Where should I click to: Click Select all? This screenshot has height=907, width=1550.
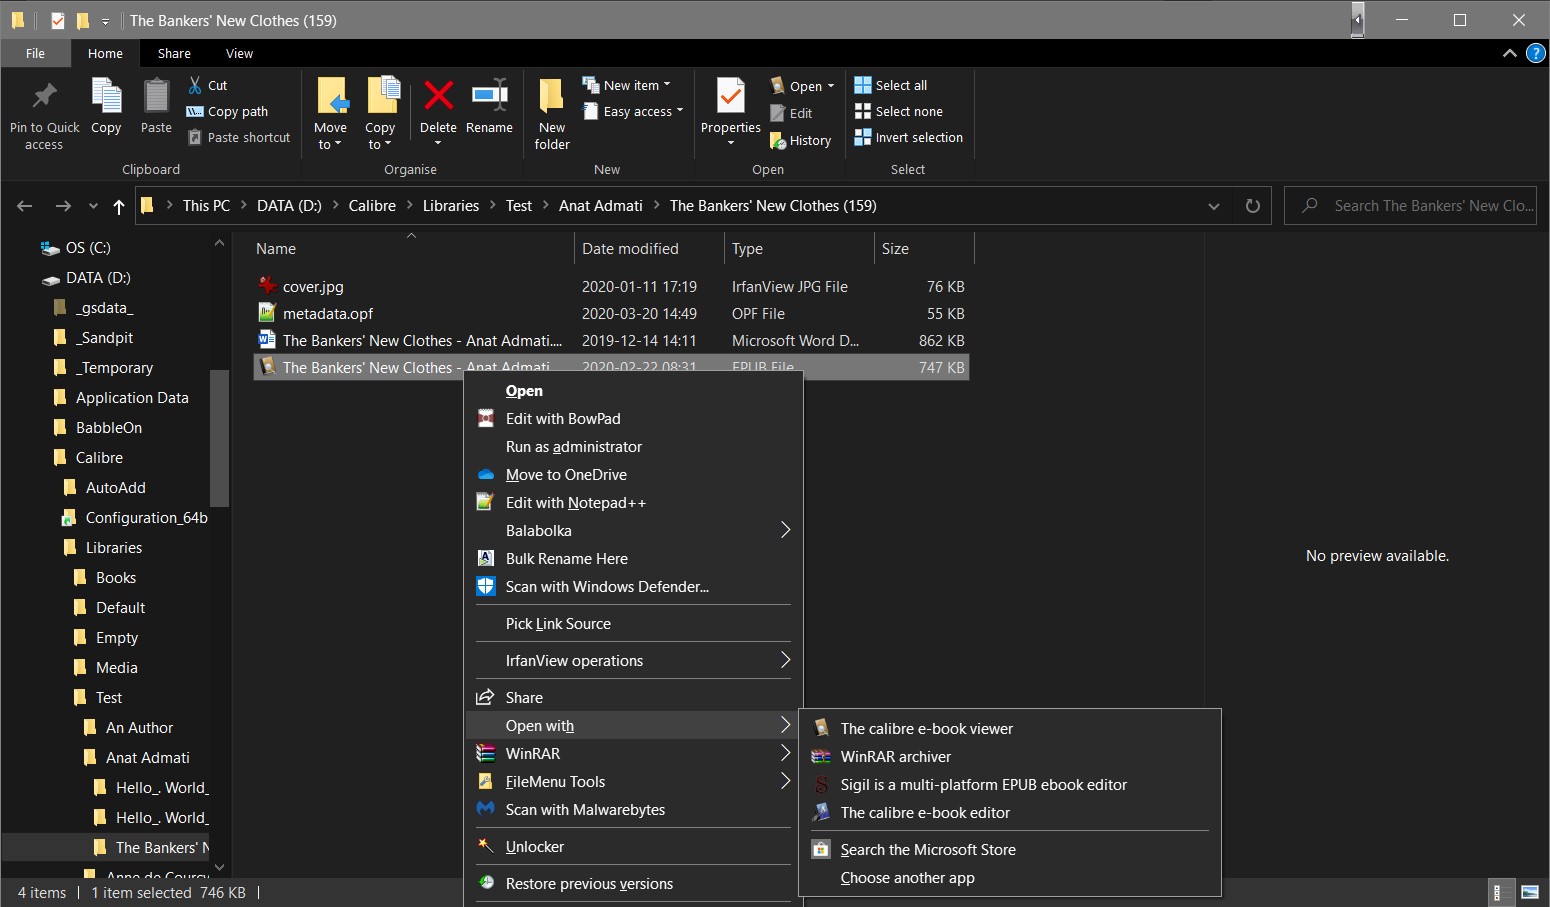tap(891, 85)
